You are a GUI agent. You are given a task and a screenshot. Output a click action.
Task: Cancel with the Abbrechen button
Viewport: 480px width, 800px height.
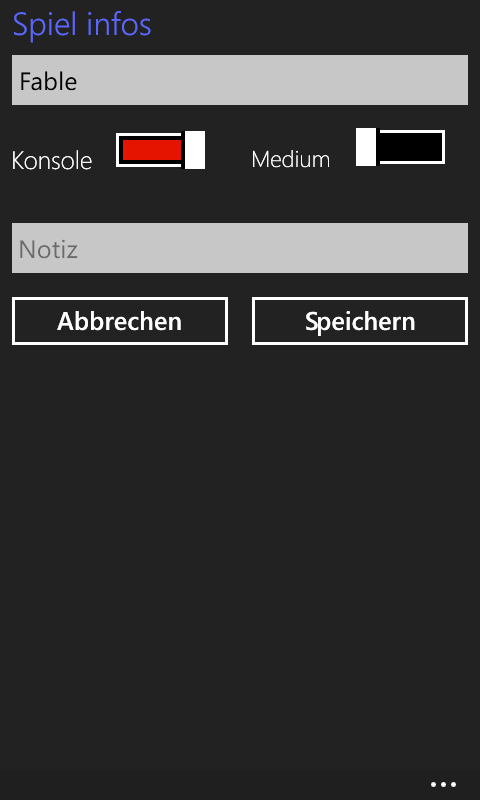click(120, 321)
